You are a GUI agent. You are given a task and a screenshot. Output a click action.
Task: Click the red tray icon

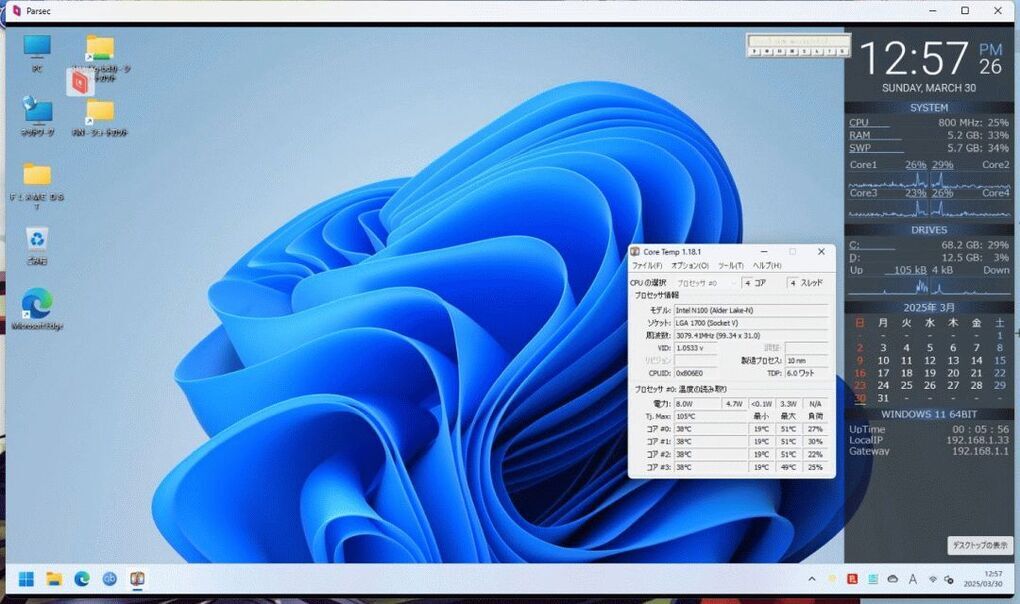pyautogui.click(x=852, y=579)
